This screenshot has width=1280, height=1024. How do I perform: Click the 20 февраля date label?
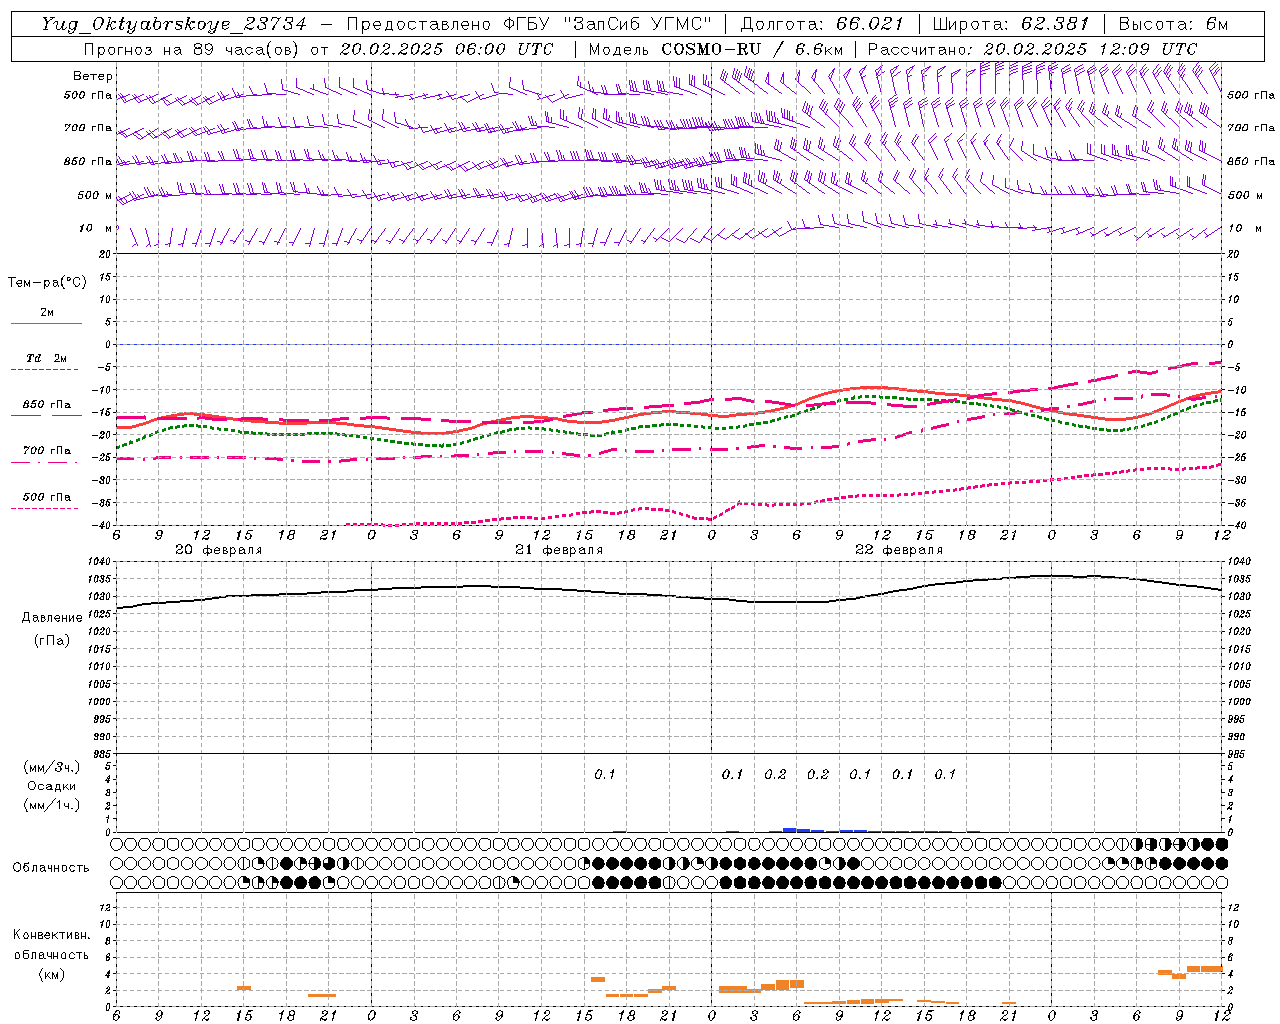218,550
